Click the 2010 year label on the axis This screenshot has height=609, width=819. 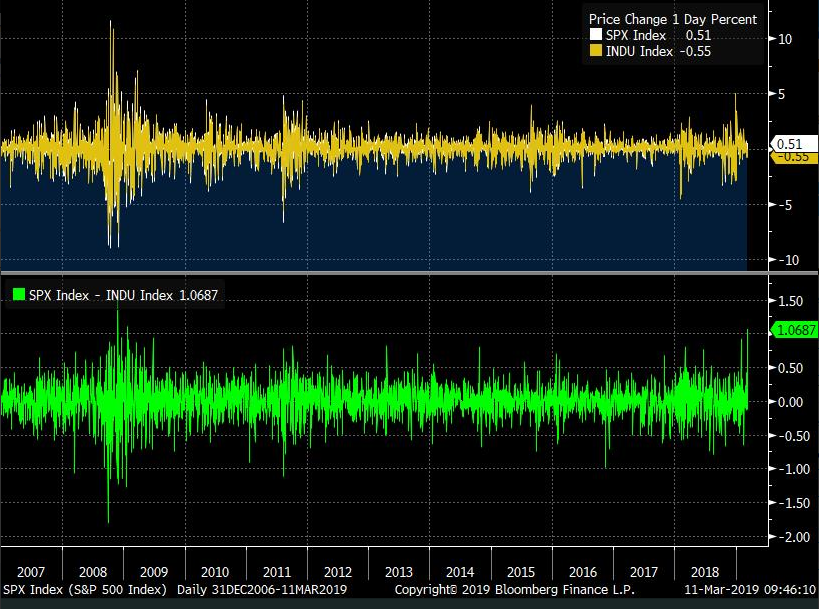pyautogui.click(x=215, y=572)
